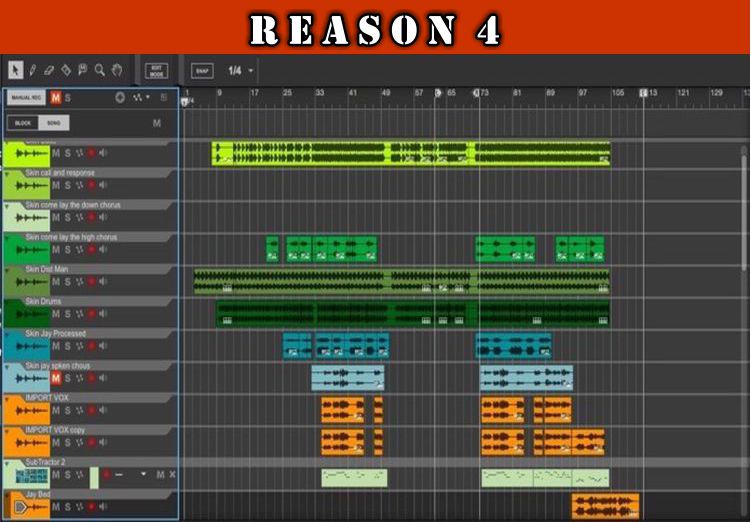Select the arrow Selection tool
The height and width of the screenshot is (522, 751).
15,70
